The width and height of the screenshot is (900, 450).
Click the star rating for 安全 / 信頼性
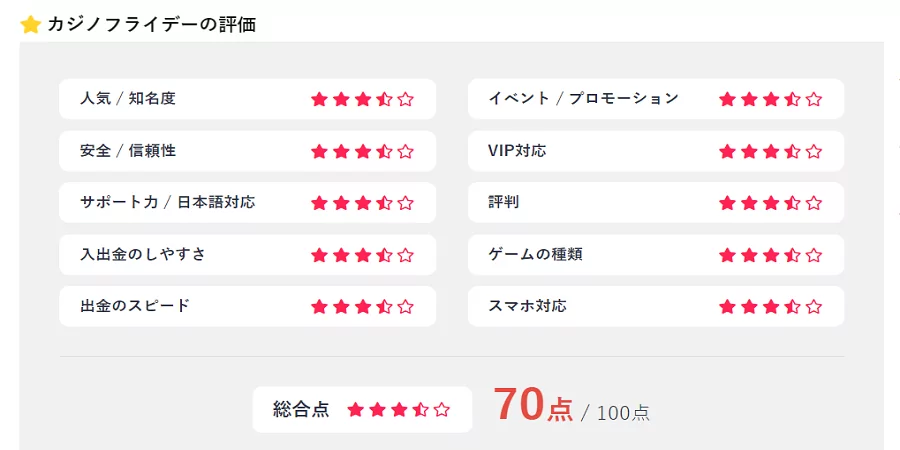click(362, 151)
